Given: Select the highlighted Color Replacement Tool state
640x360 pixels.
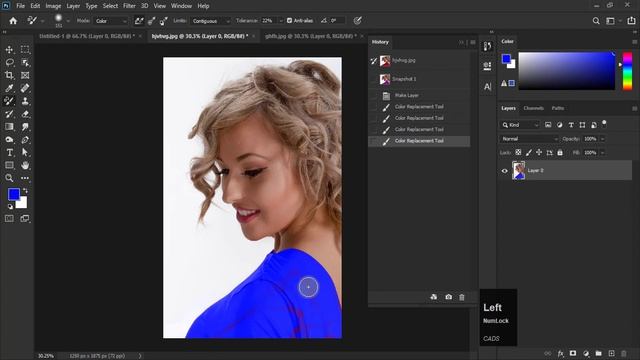Looking at the screenshot, I should pyautogui.click(x=419, y=141).
